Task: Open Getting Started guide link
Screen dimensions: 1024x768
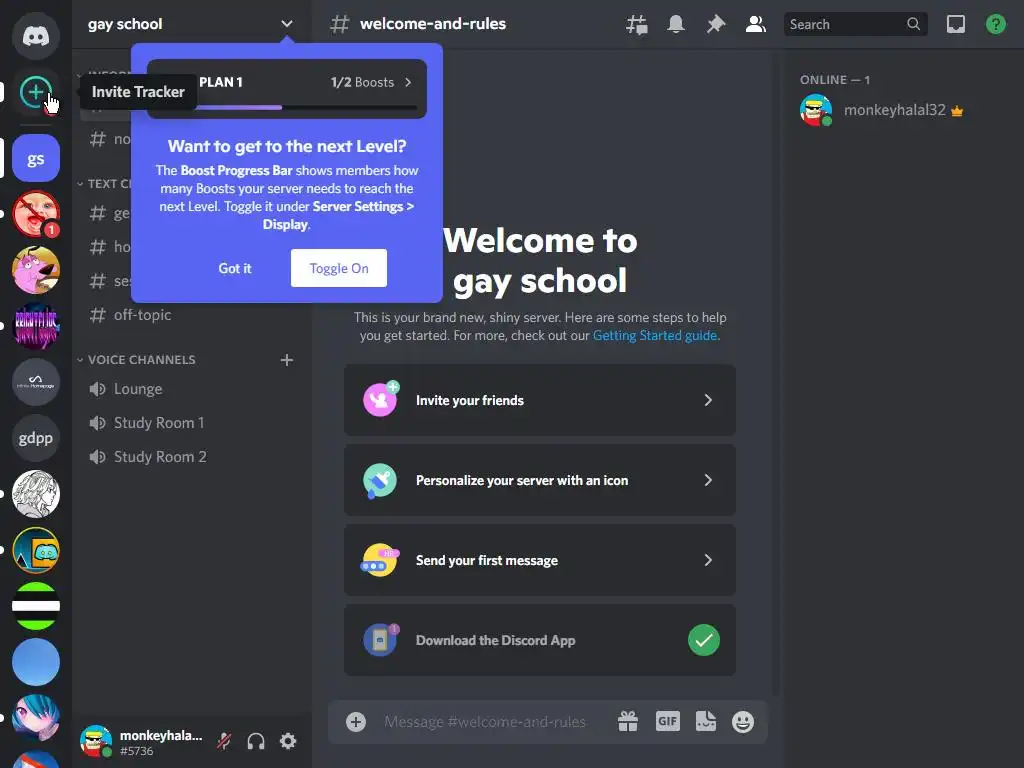Action: tap(655, 335)
